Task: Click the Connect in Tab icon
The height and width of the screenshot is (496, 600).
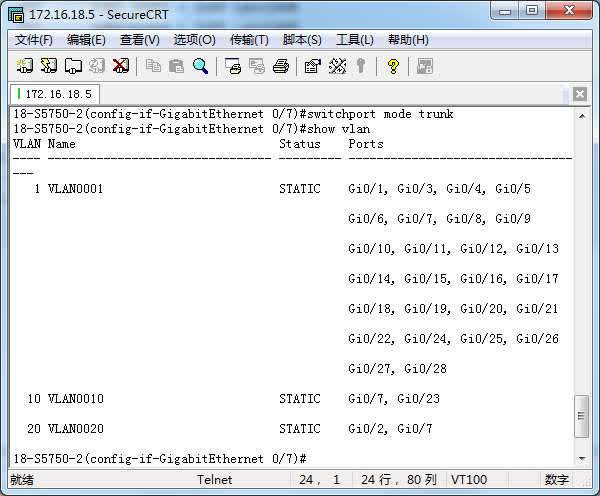Action: pyautogui.click(x=73, y=66)
